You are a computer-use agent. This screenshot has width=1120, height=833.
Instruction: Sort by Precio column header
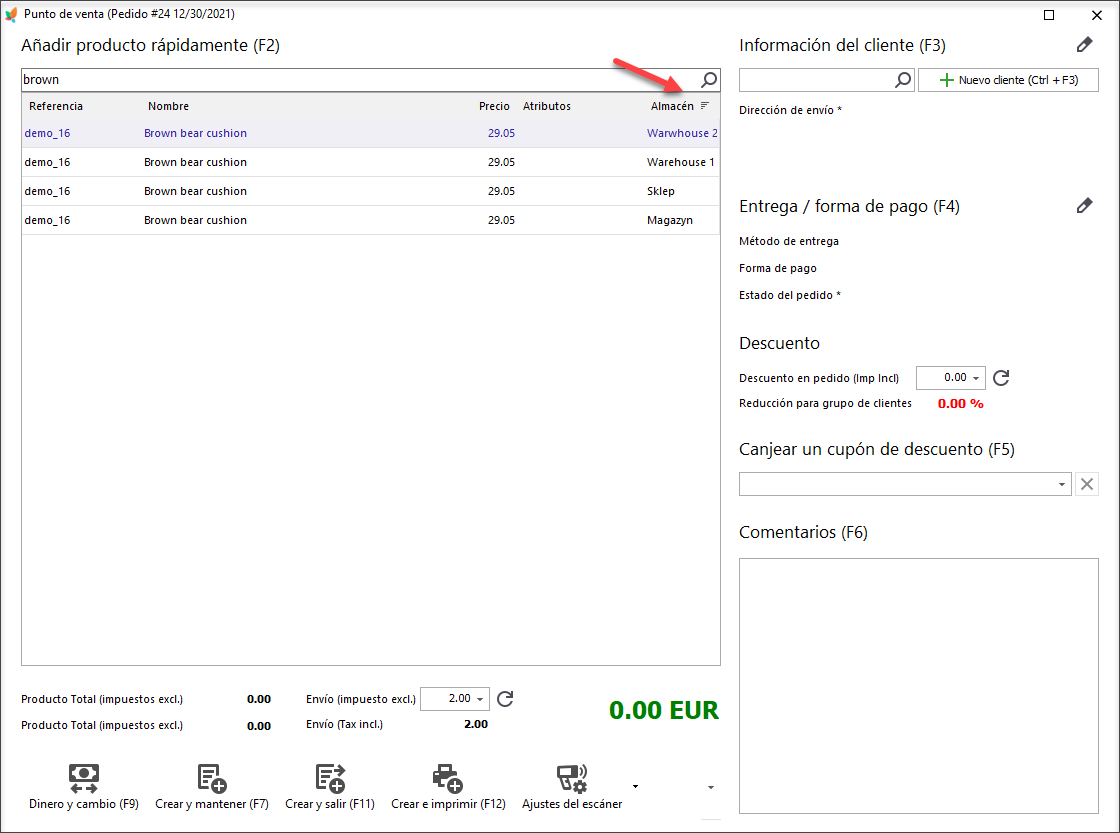494,106
